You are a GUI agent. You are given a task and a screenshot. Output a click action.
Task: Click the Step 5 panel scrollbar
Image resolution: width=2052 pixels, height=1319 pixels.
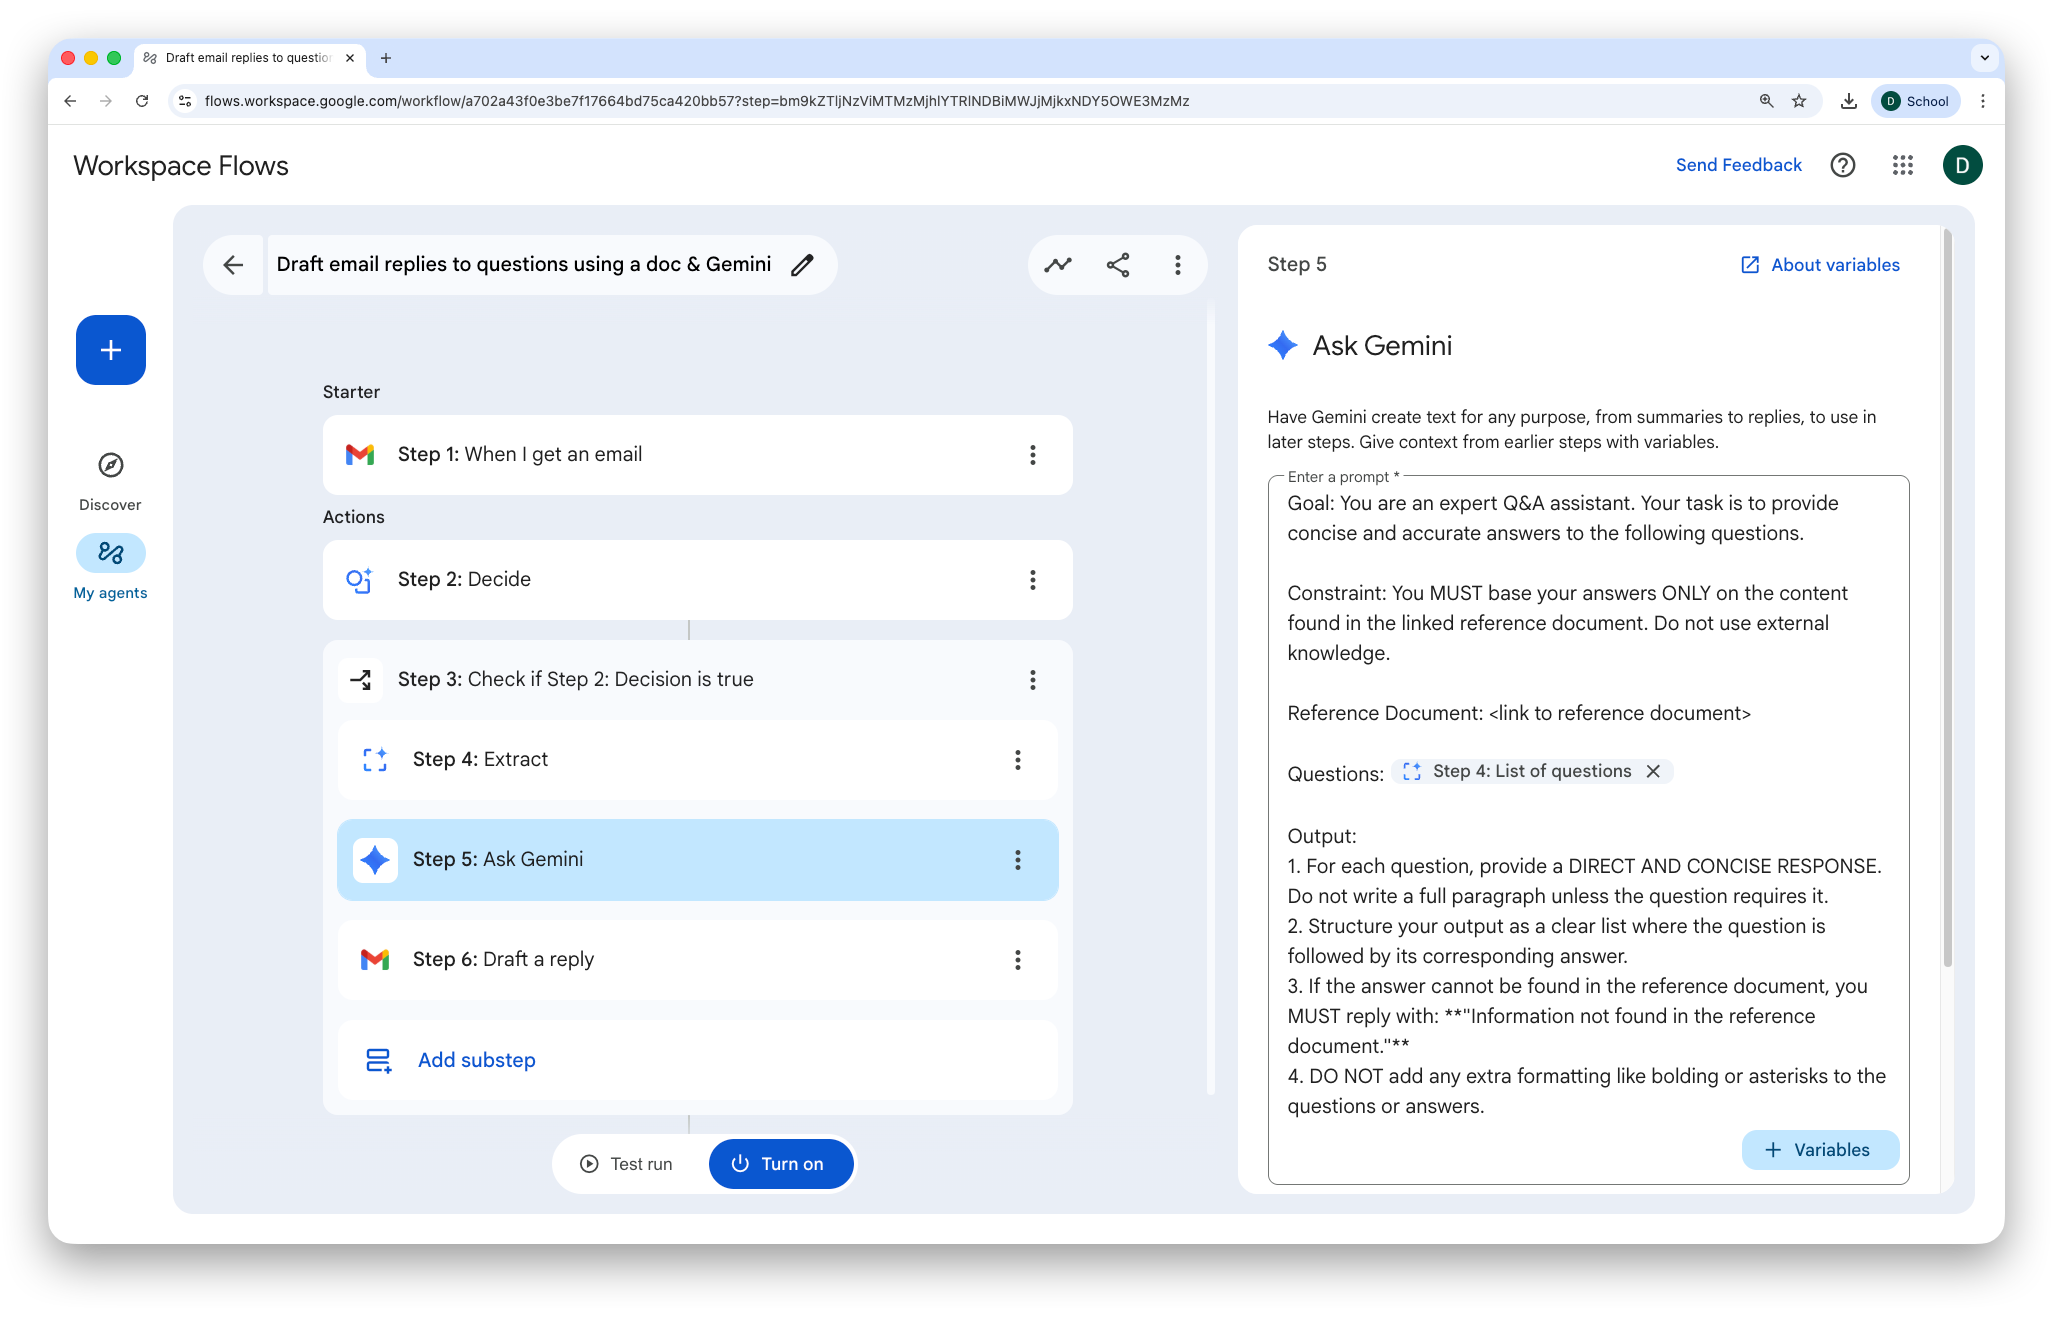click(x=1947, y=600)
